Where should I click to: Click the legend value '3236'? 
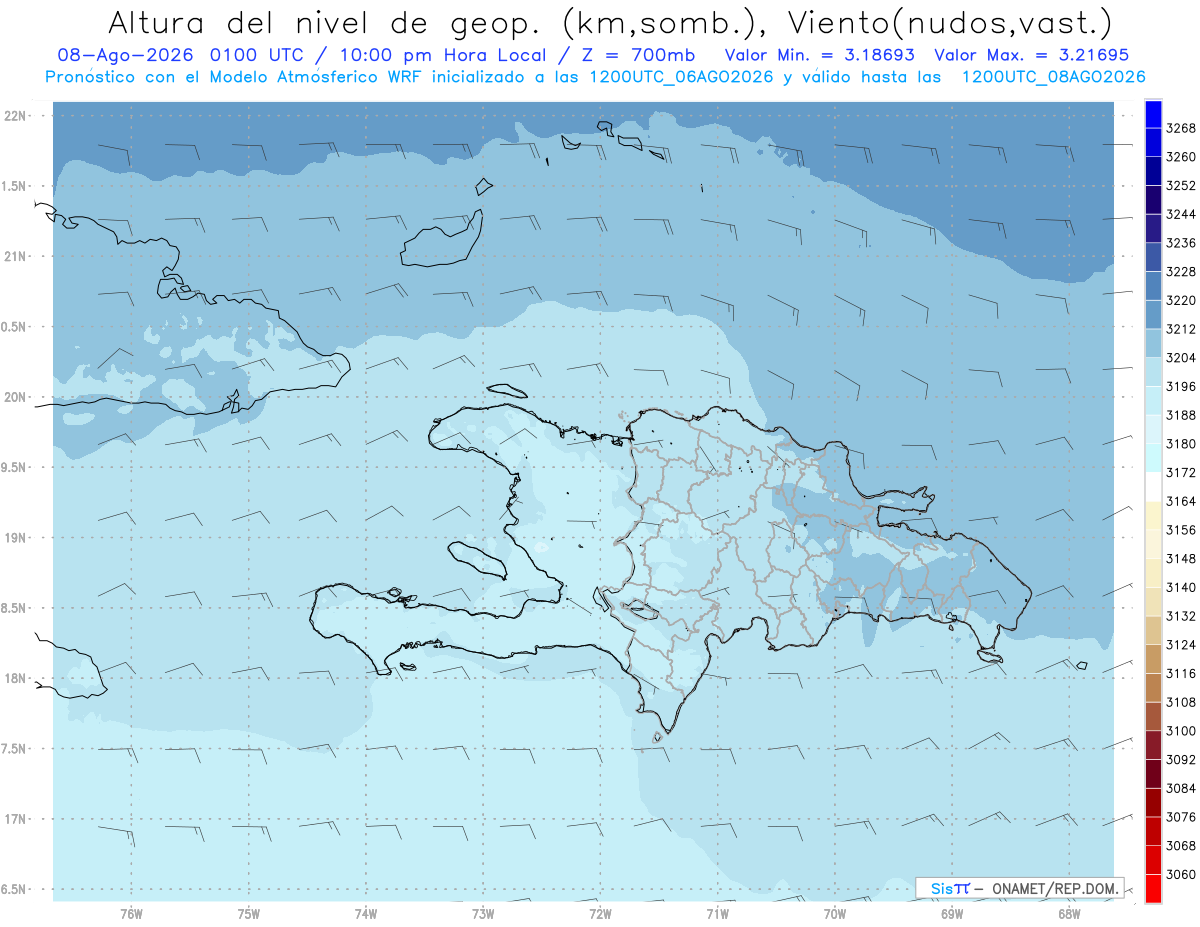point(1181,243)
